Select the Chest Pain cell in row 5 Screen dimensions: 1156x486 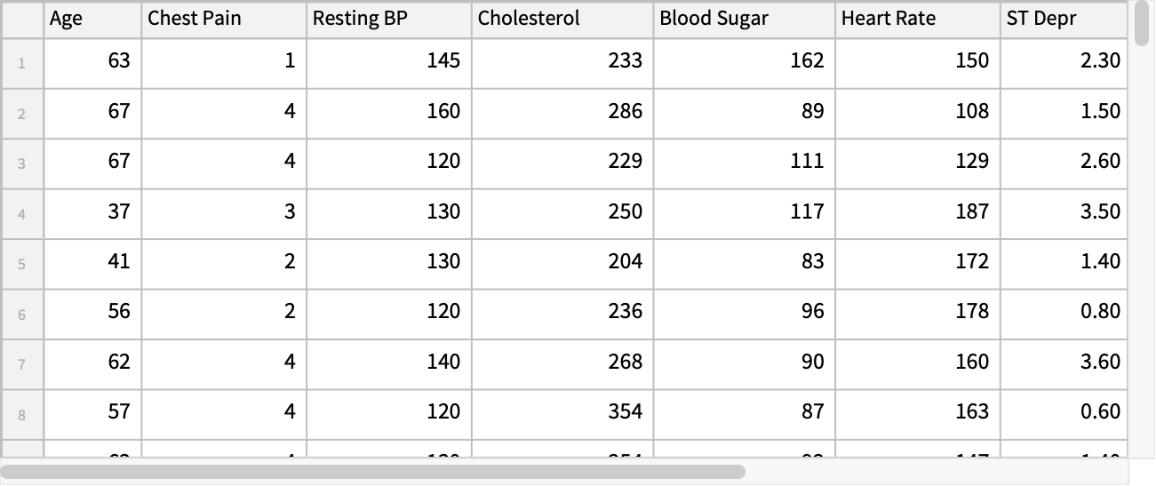(x=224, y=263)
